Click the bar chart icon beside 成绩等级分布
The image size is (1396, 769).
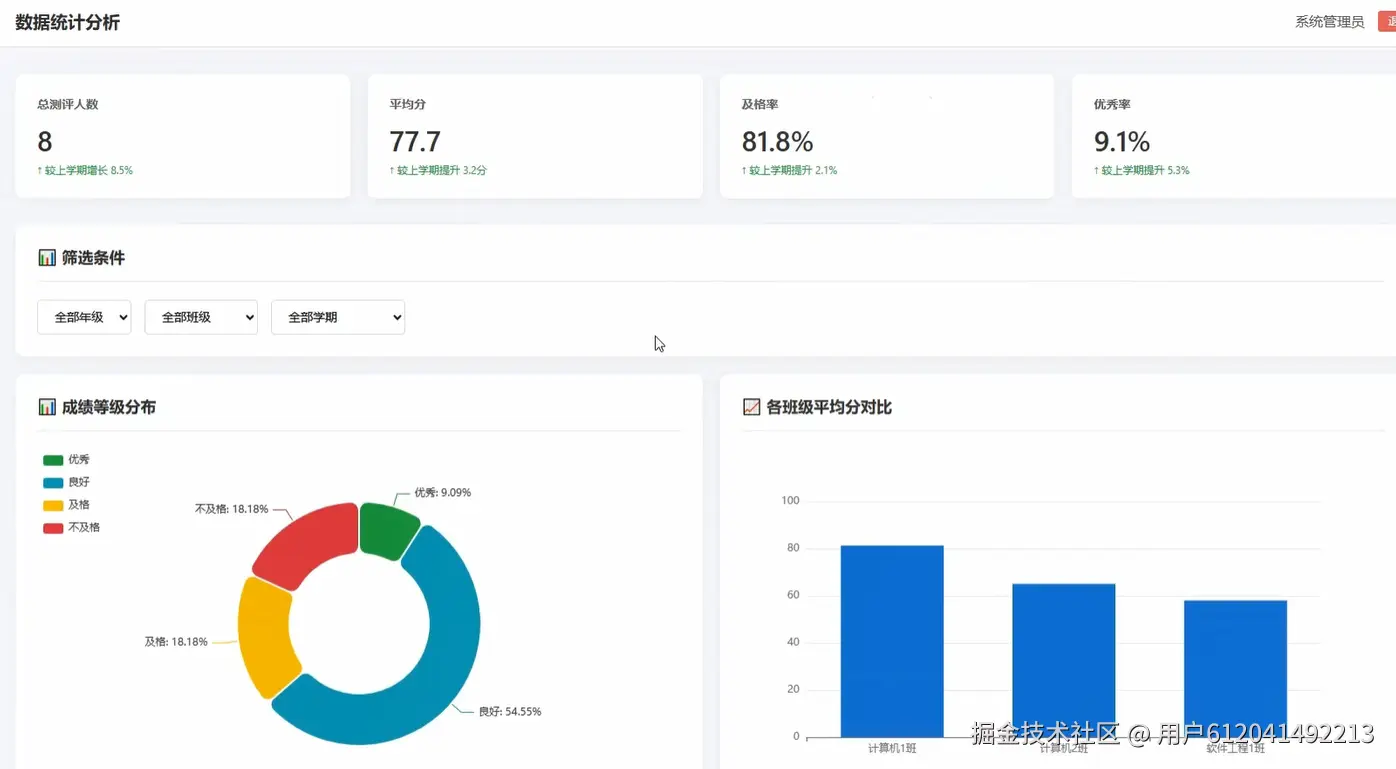pyautogui.click(x=47, y=407)
